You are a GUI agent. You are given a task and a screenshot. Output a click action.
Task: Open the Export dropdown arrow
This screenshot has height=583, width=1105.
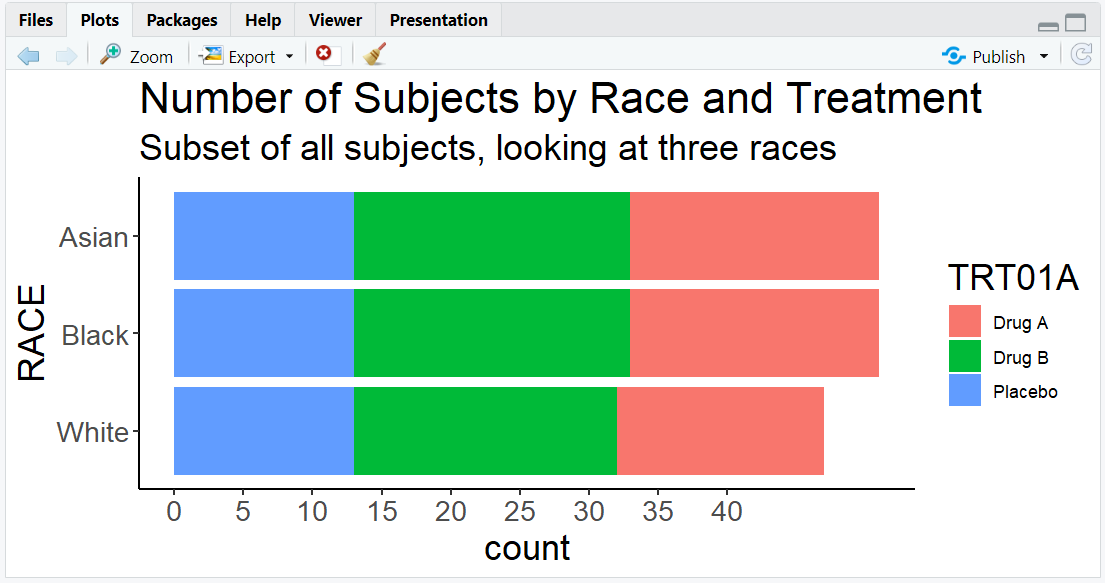click(287, 56)
